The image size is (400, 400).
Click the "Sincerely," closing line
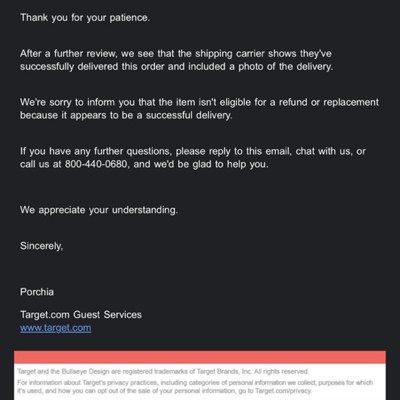click(x=42, y=246)
